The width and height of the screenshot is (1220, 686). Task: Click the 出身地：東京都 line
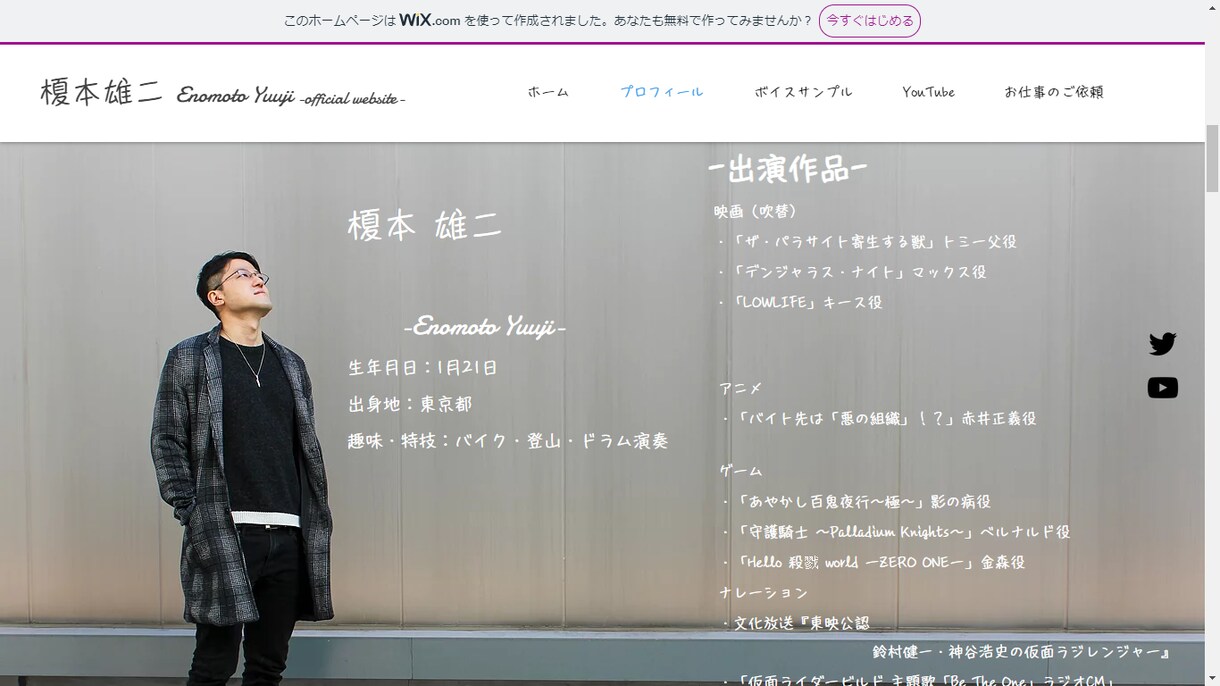click(410, 404)
